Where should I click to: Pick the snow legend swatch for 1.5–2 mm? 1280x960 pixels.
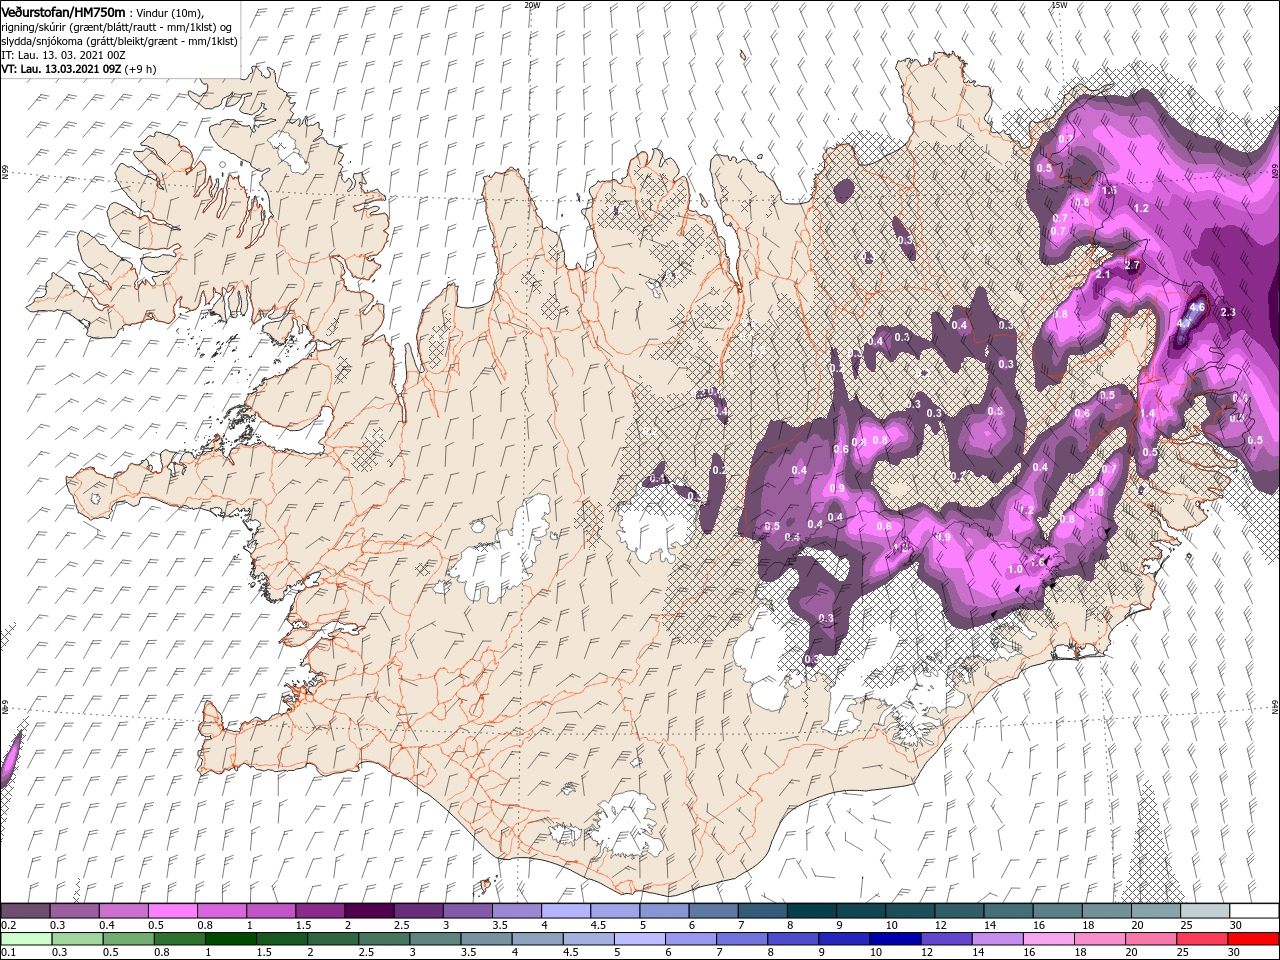pos(319,911)
